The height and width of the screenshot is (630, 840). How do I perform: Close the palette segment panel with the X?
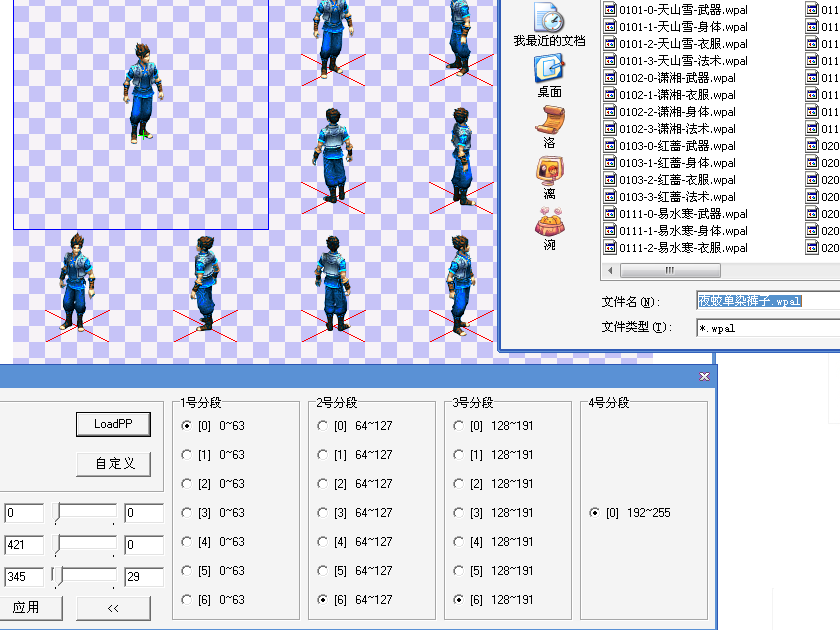[x=704, y=377]
